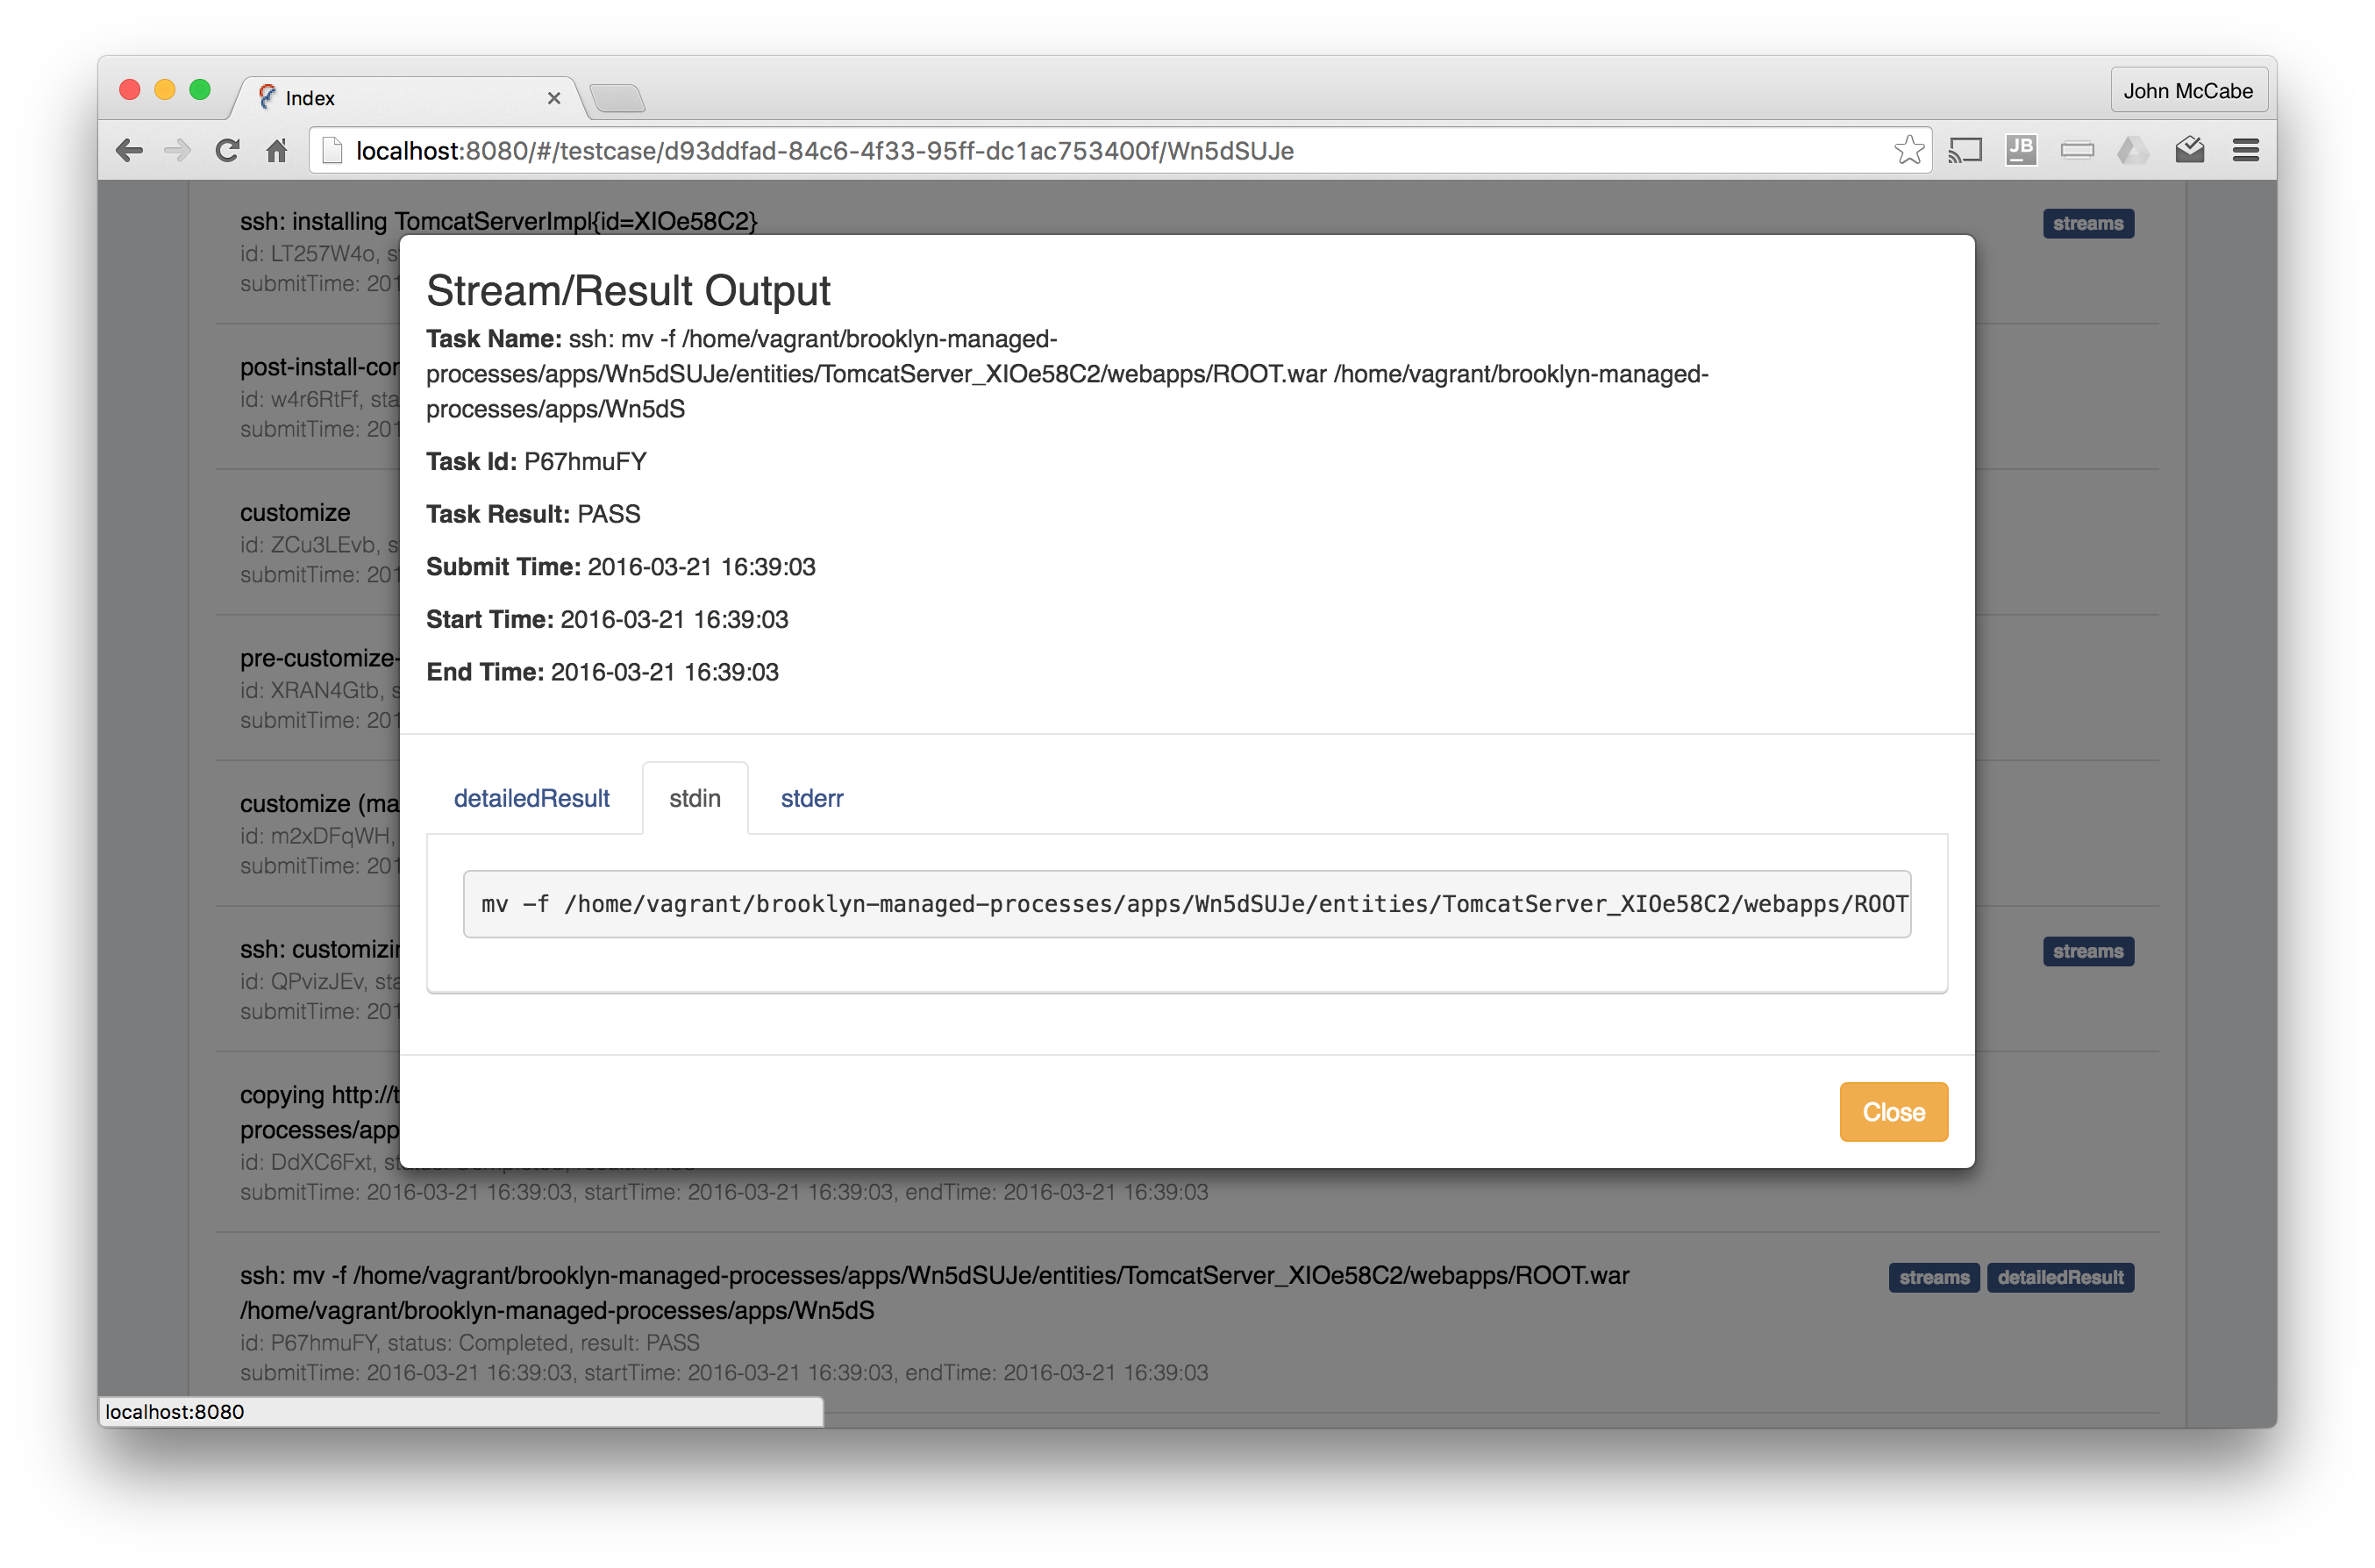The height and width of the screenshot is (1568, 2375).
Task: Click the Task Result PASS text
Action: coord(533,514)
